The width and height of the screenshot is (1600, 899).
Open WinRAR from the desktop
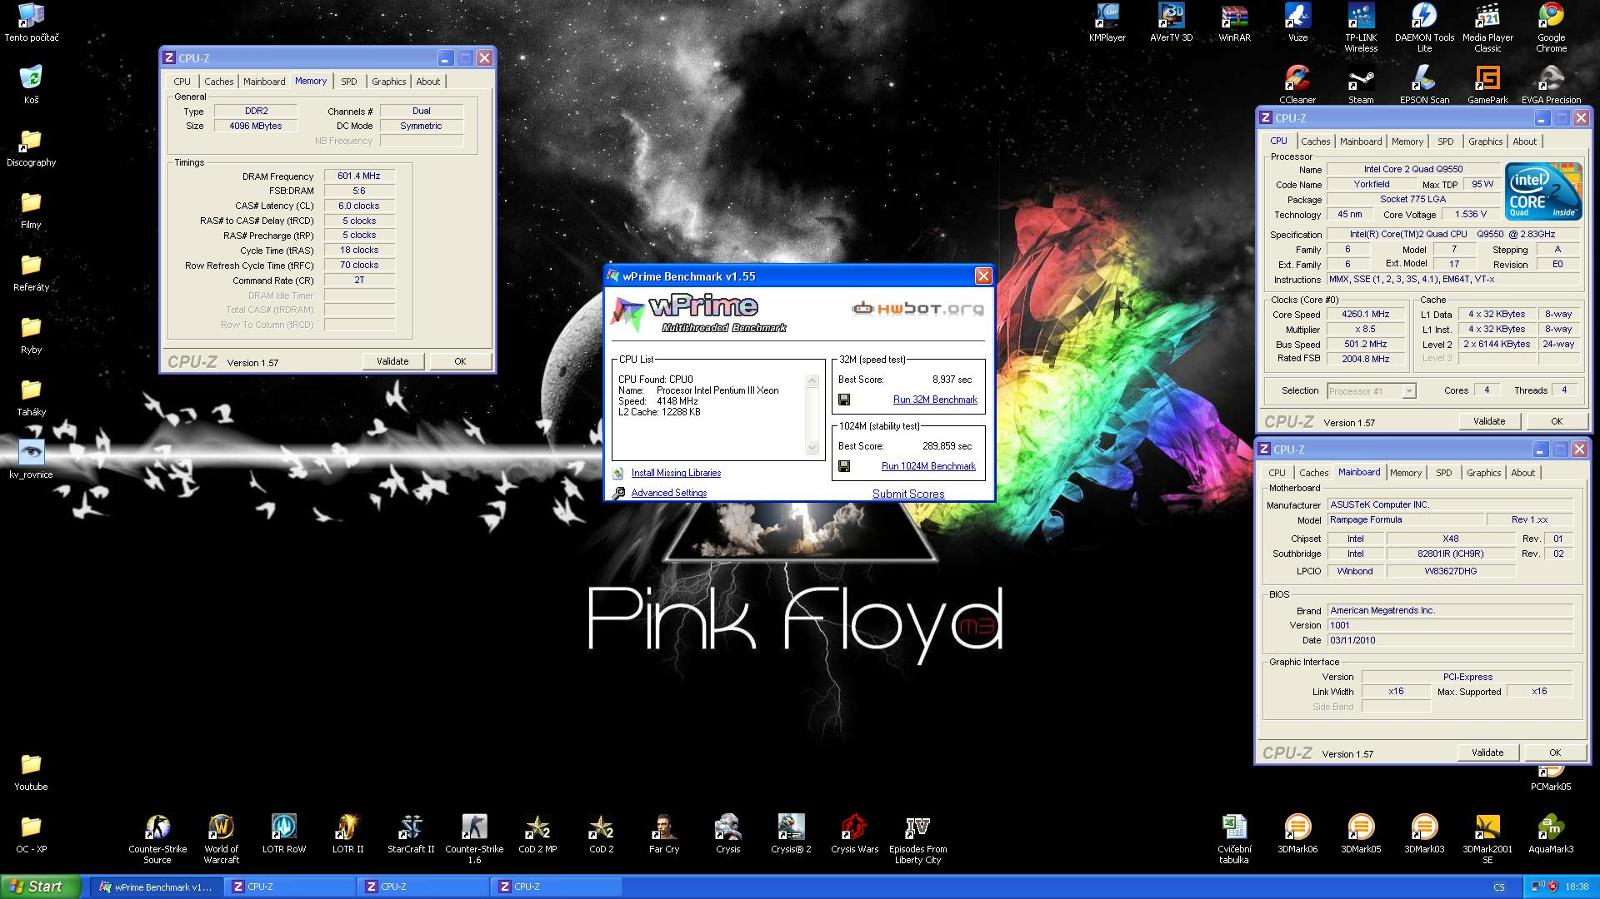(x=1234, y=23)
